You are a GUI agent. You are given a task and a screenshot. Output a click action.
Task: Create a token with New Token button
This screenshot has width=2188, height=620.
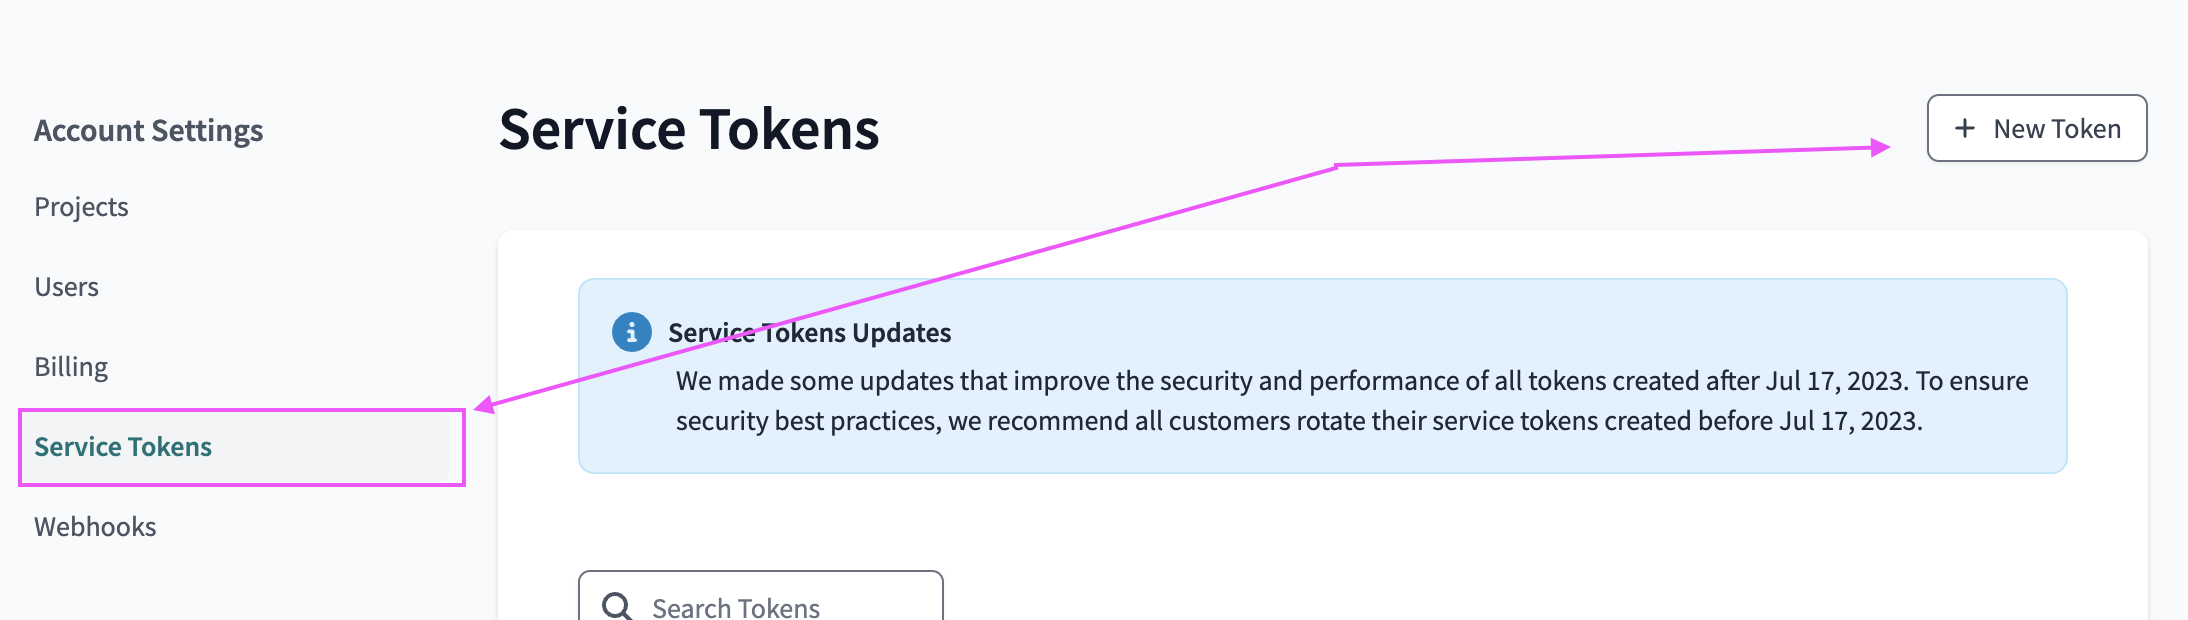coord(2036,128)
